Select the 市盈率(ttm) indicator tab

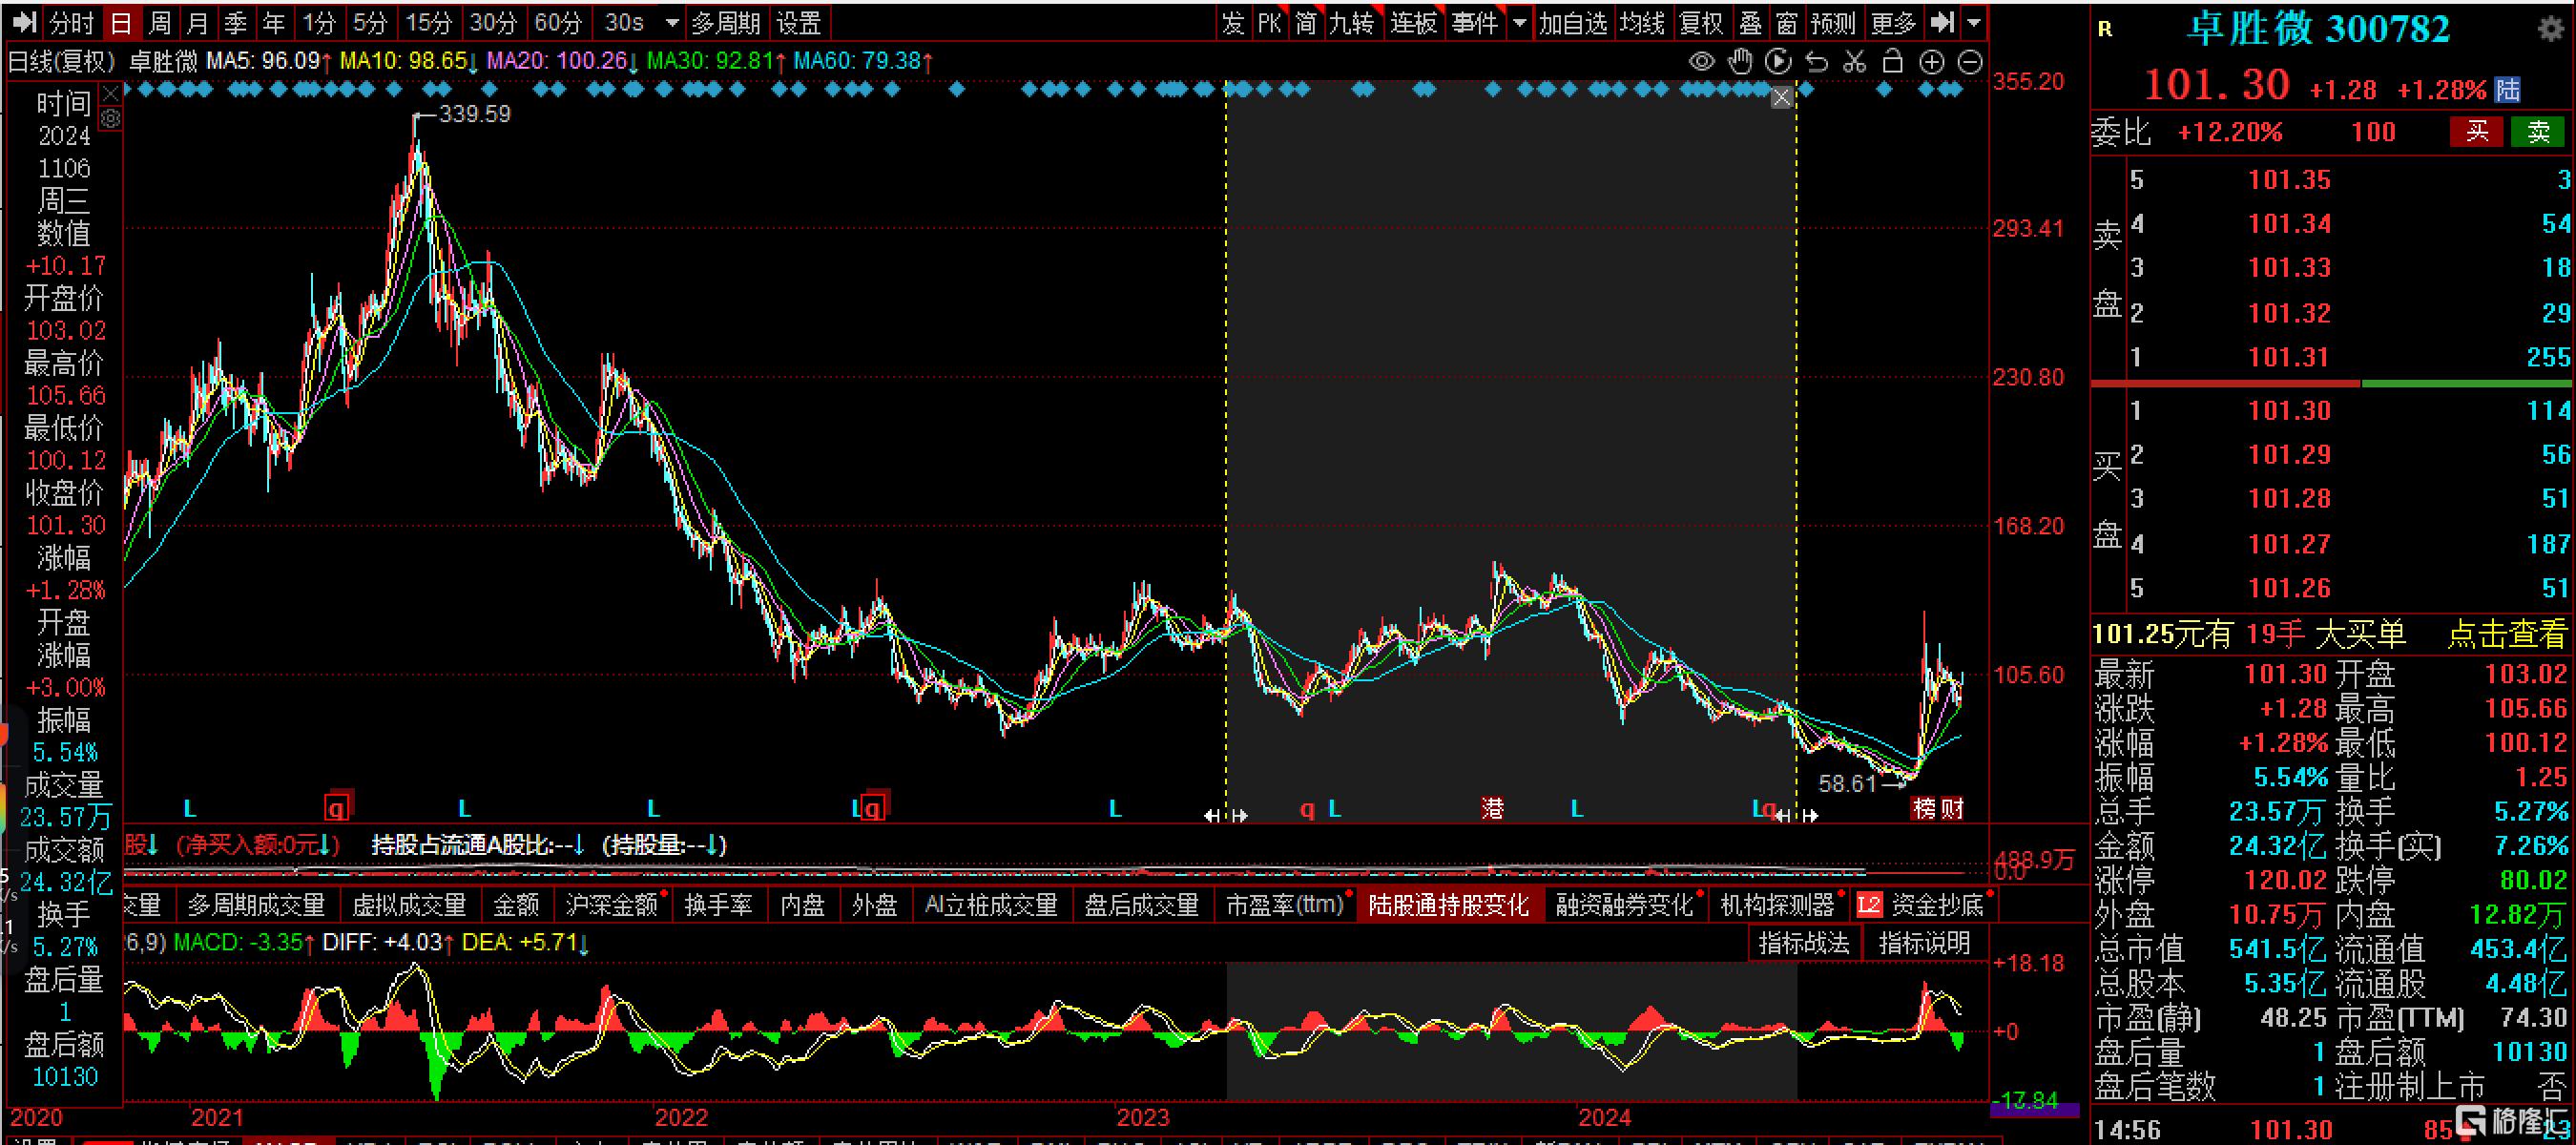pyautogui.click(x=1285, y=905)
